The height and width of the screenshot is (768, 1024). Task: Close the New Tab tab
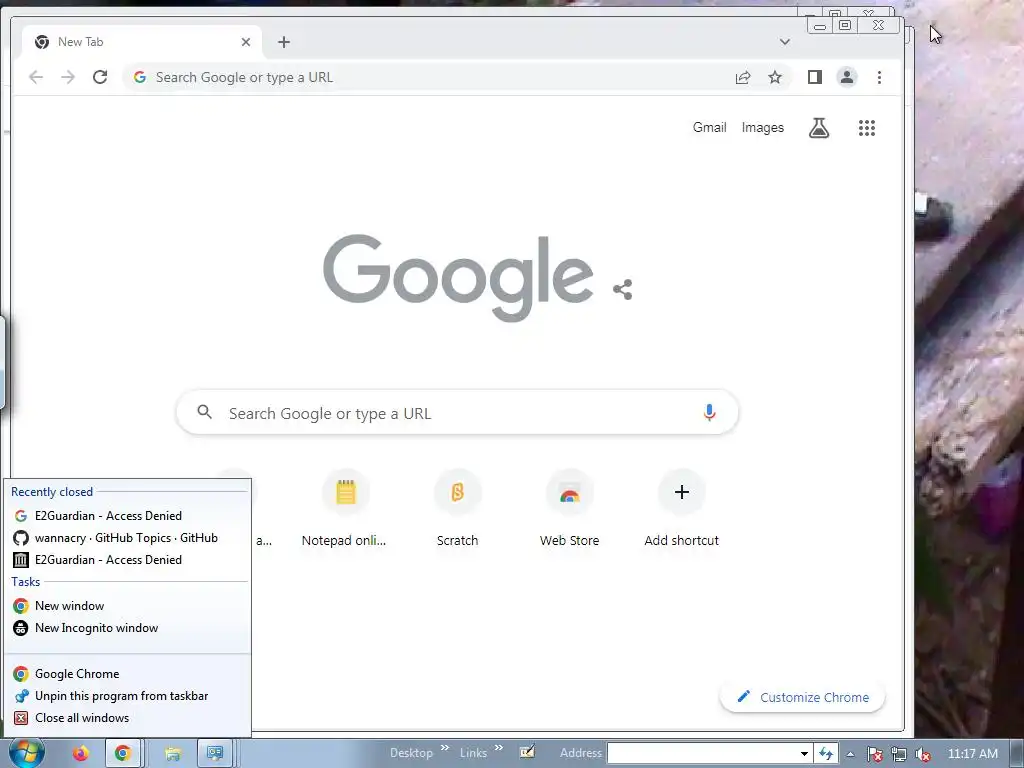coord(246,42)
